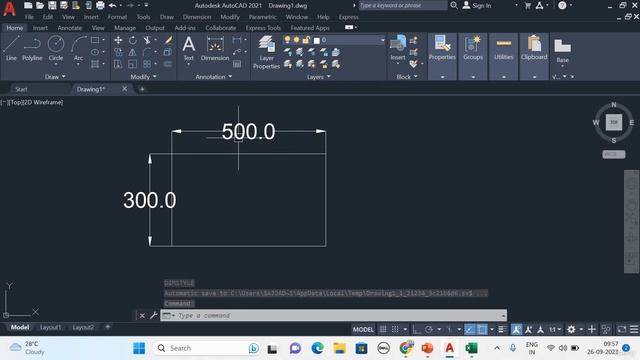Viewport: 640px width, 360px height.
Task: Activate the Stretch tool
Action: point(118,64)
